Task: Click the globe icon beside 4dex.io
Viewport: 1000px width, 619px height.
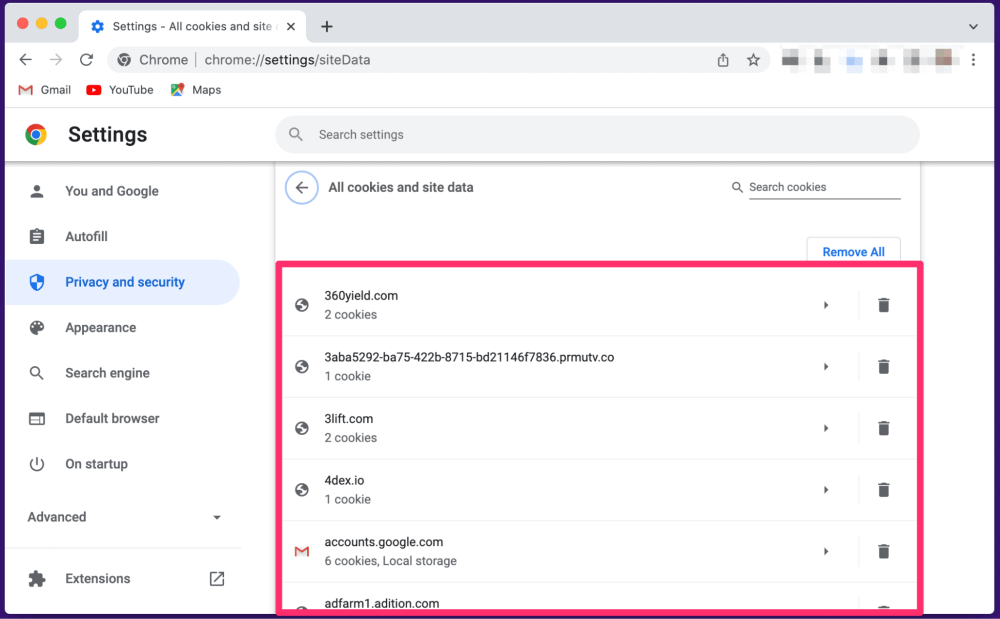Action: point(302,490)
